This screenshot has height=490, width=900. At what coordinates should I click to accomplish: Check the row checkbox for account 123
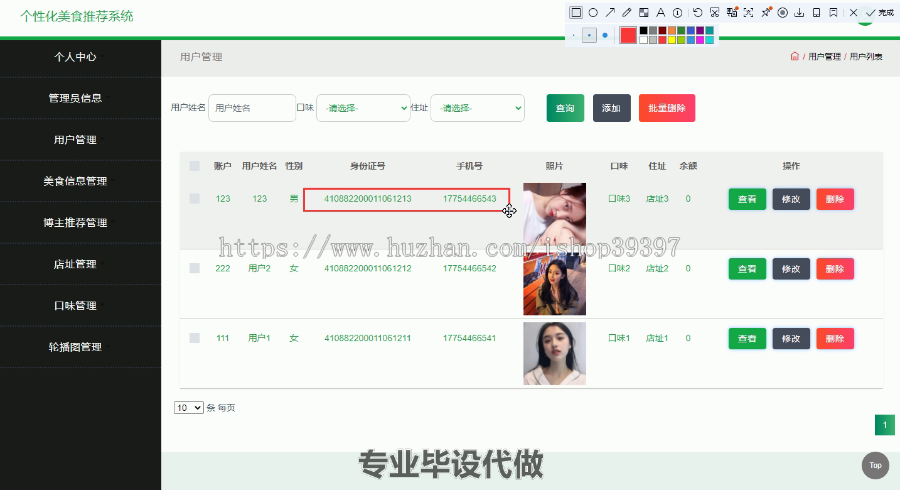point(195,199)
